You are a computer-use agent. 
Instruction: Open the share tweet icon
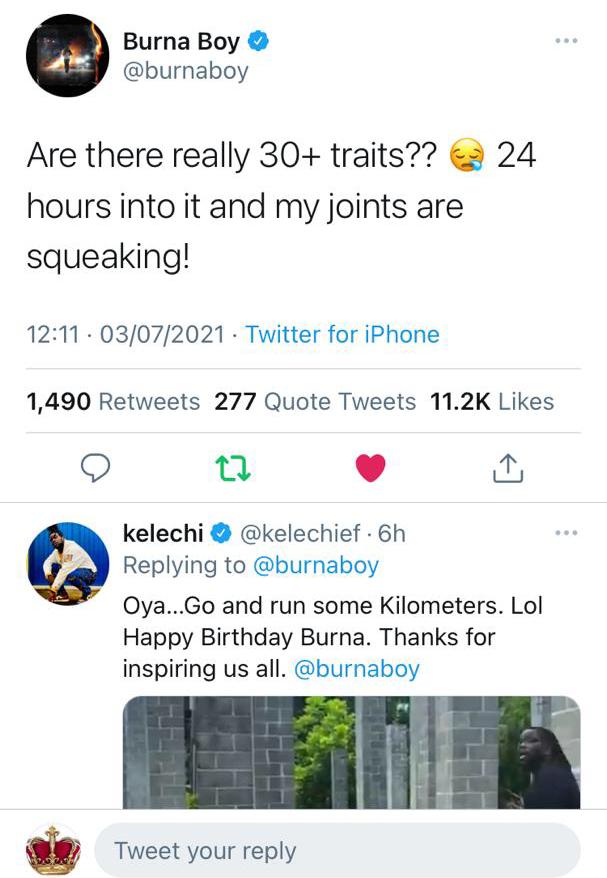point(508,469)
